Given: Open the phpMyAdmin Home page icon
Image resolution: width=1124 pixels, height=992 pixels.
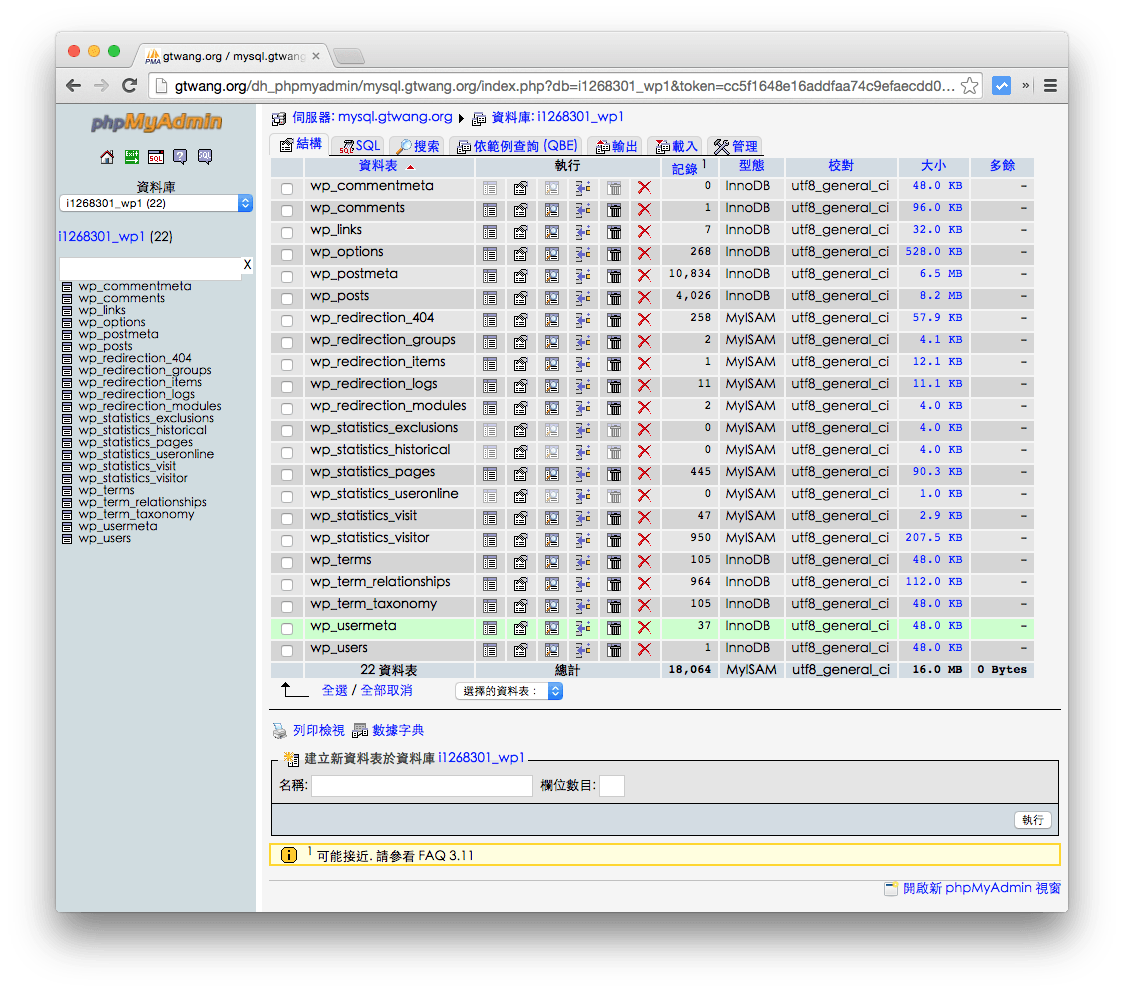Looking at the screenshot, I should click(107, 157).
